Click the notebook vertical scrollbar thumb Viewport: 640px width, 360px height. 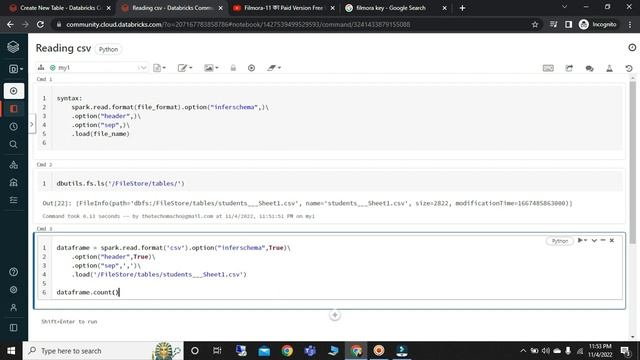coord(633,162)
